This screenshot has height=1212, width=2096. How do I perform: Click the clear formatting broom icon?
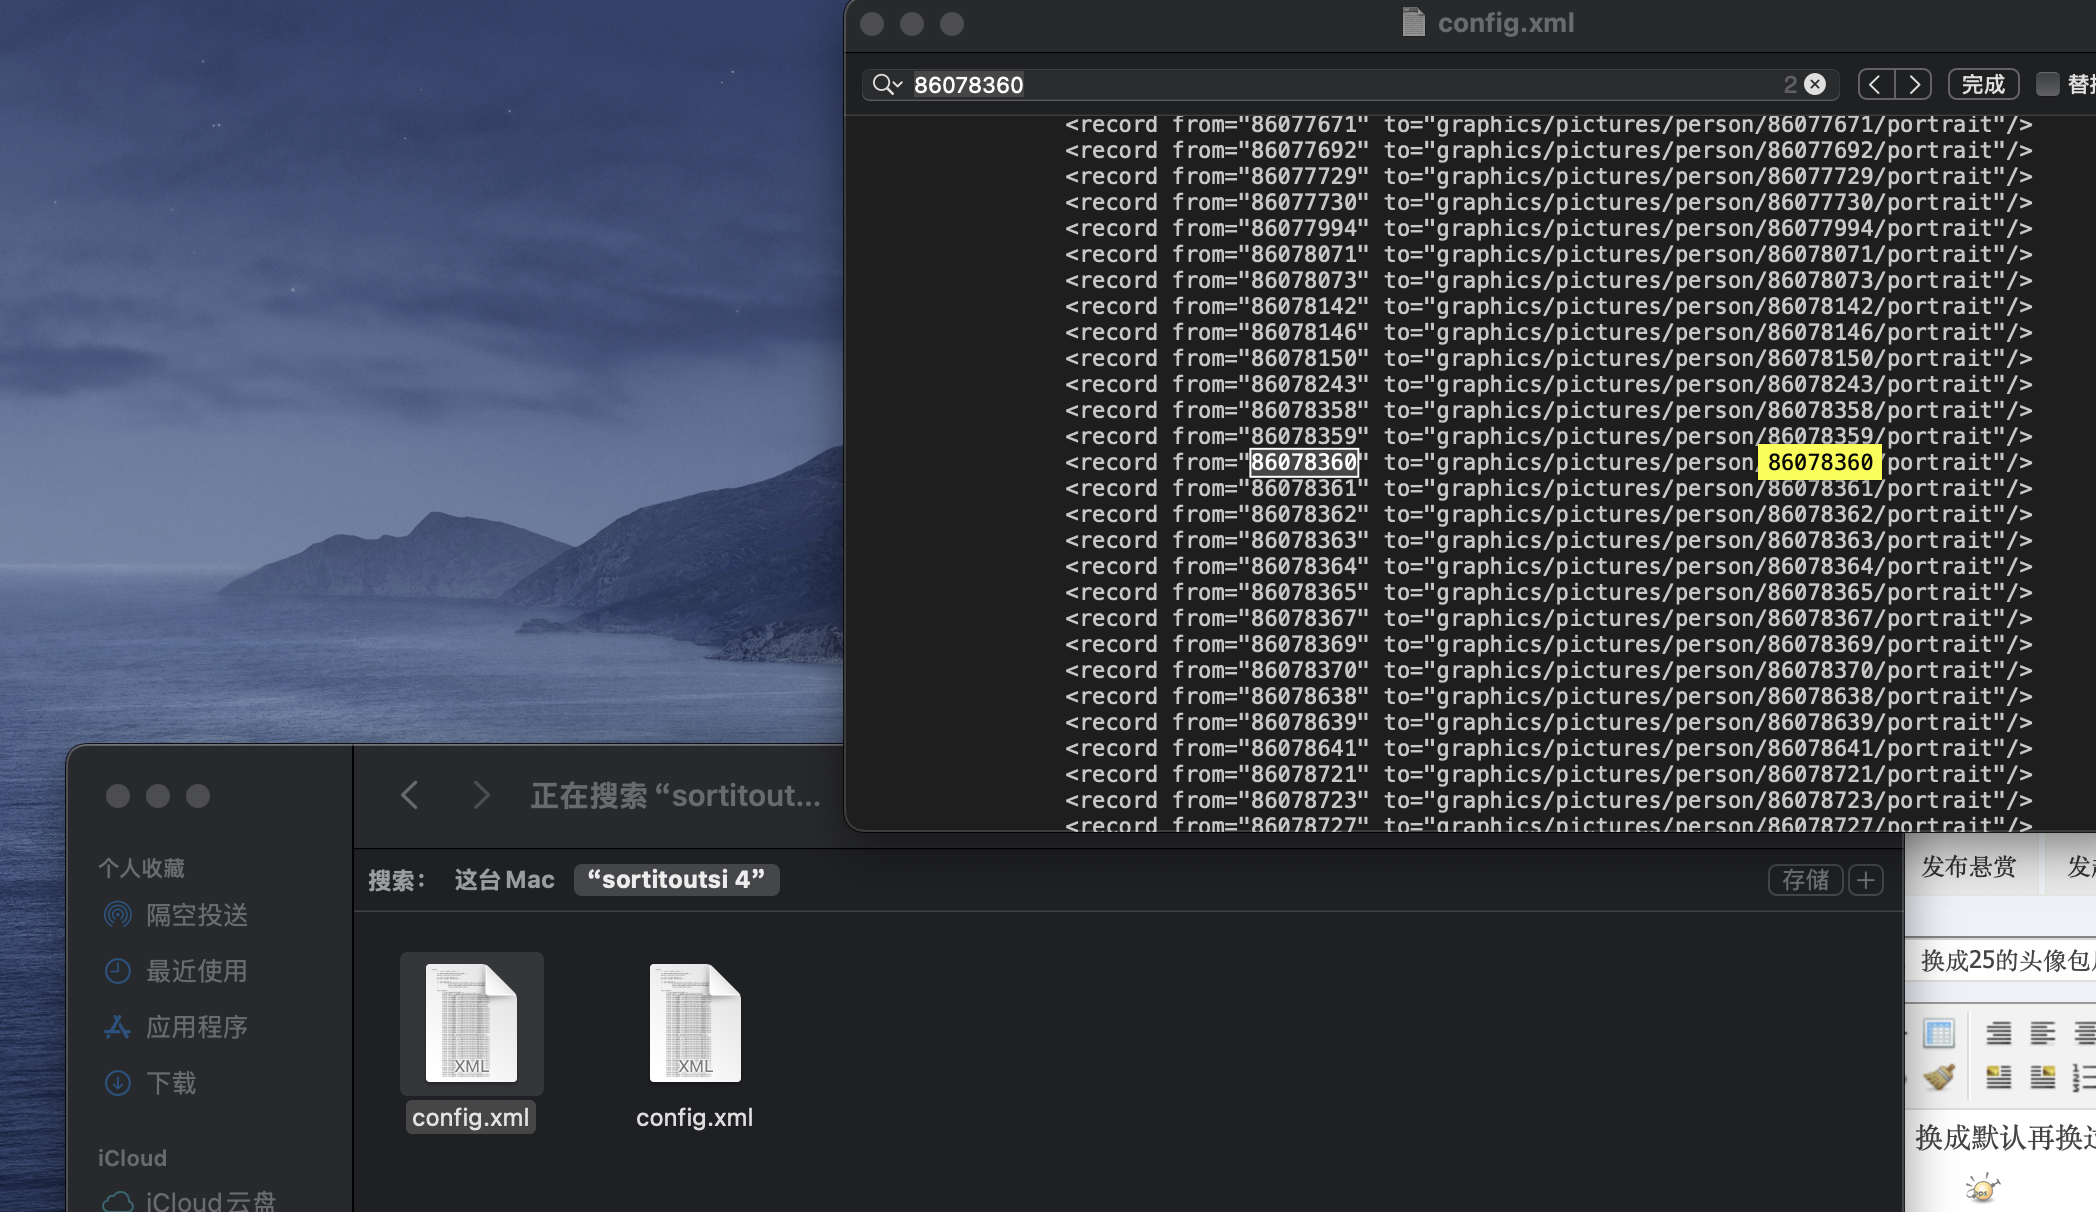pyautogui.click(x=1938, y=1078)
